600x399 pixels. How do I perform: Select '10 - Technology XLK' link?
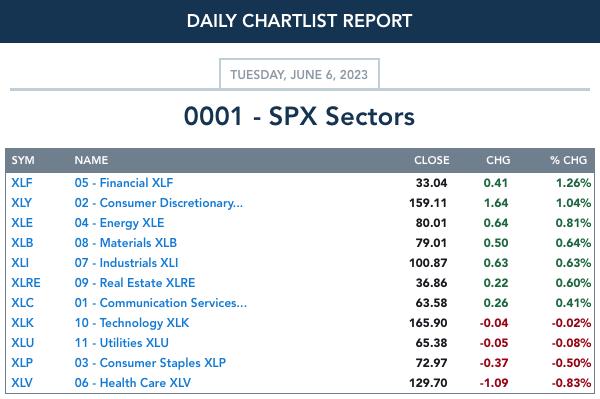(132, 323)
